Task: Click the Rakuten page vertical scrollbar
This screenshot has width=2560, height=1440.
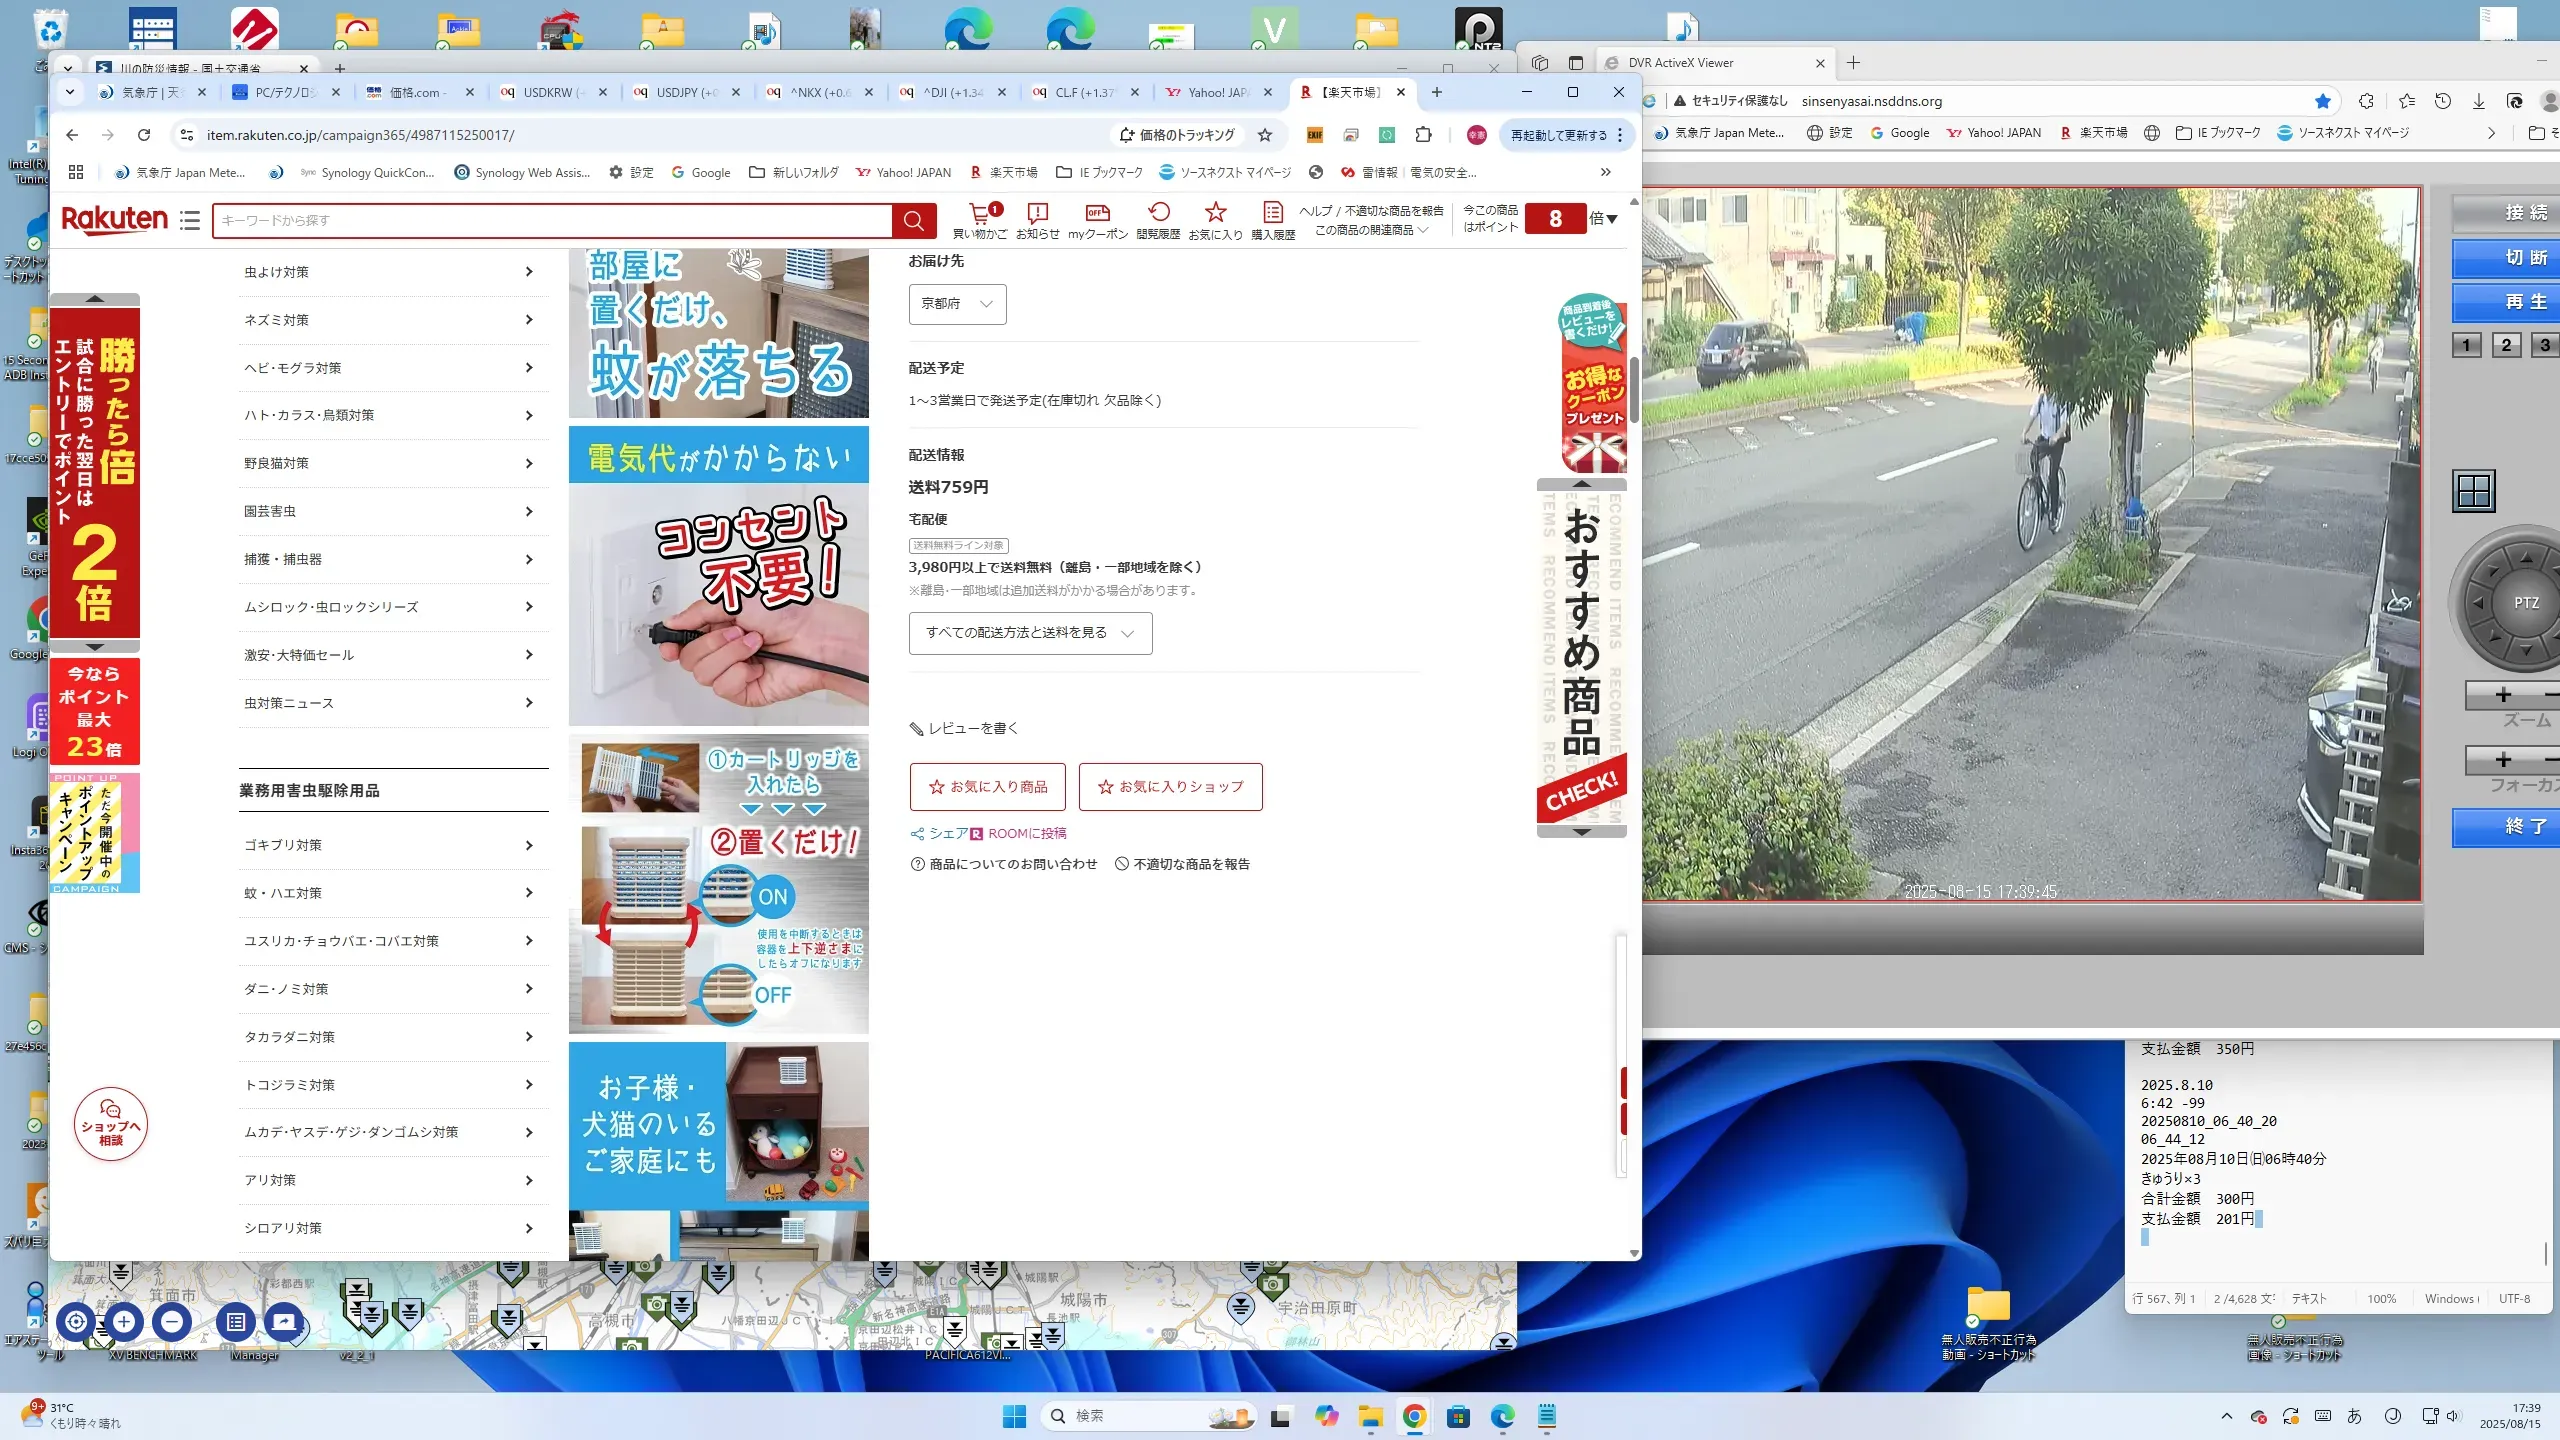Action: click(x=1633, y=390)
